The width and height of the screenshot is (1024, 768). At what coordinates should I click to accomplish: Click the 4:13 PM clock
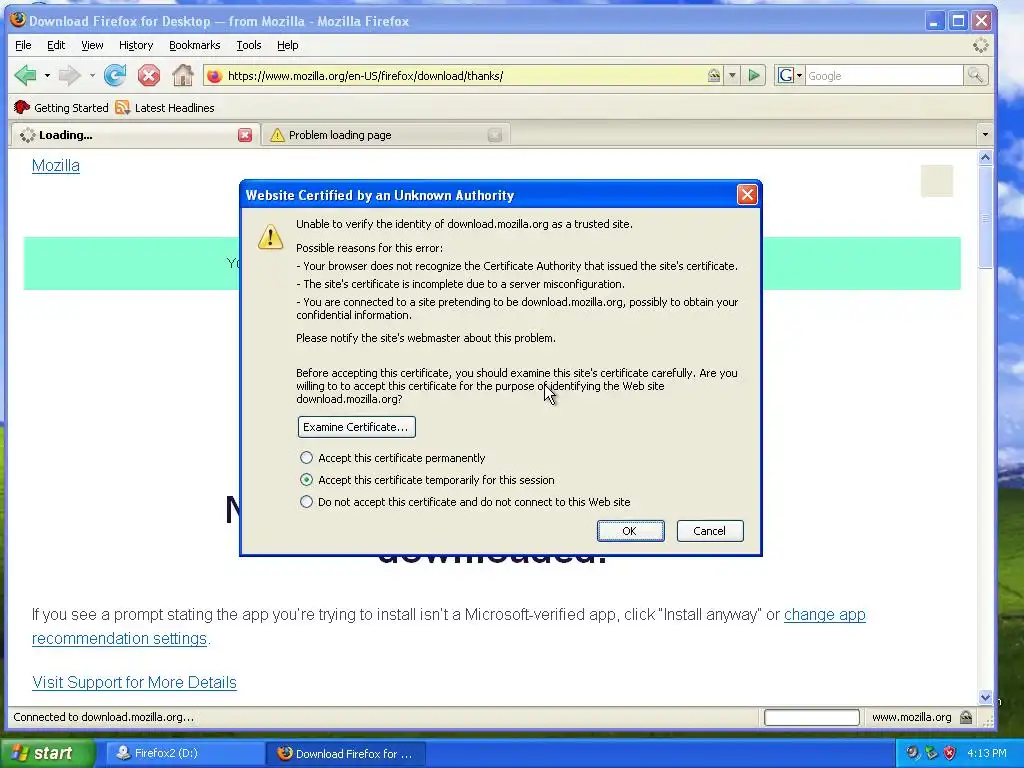point(986,753)
